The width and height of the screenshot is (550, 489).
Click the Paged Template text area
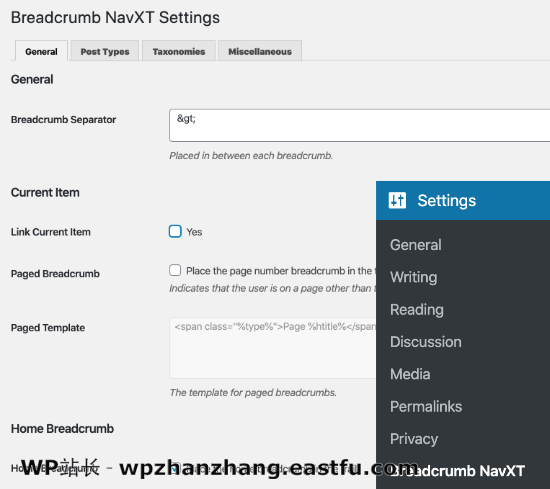273,348
